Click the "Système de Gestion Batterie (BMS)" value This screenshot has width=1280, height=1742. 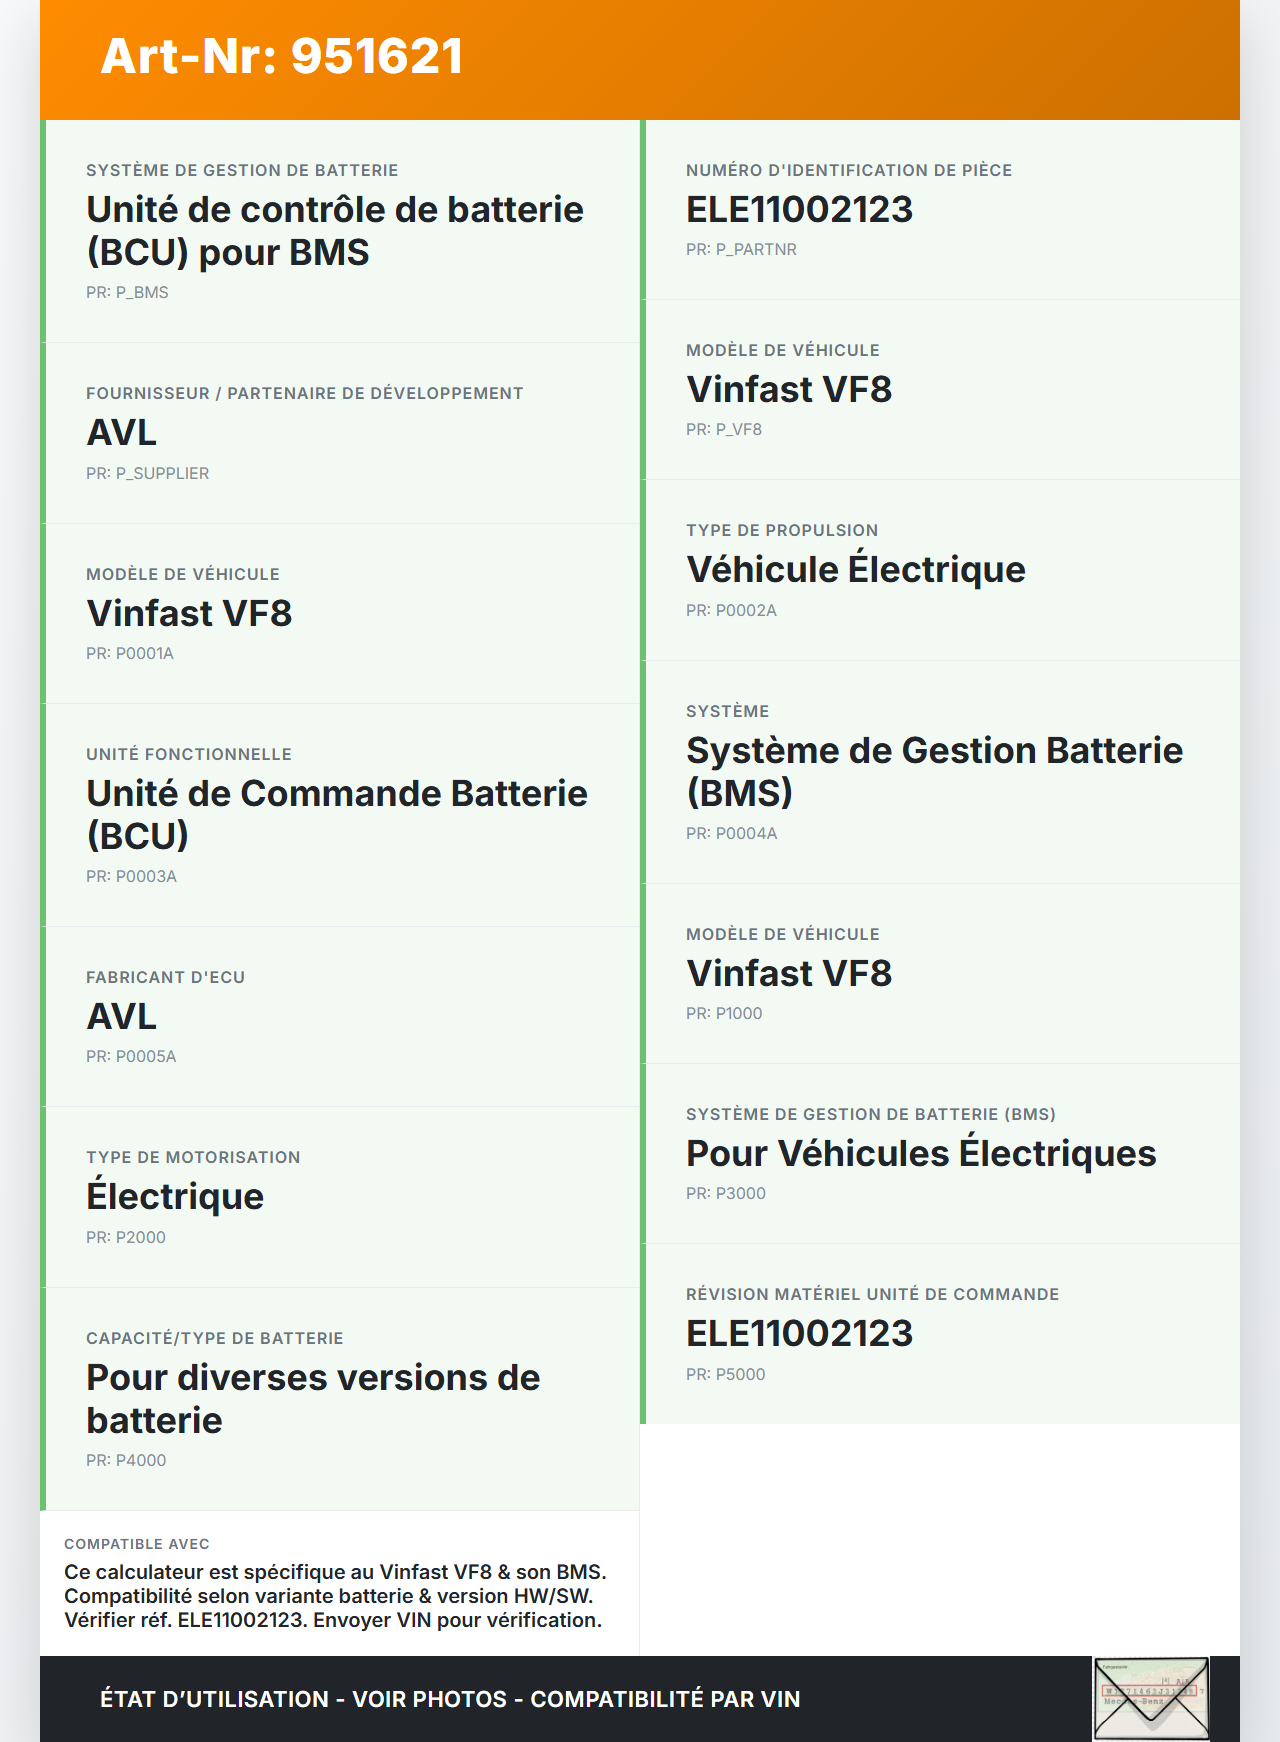933,771
